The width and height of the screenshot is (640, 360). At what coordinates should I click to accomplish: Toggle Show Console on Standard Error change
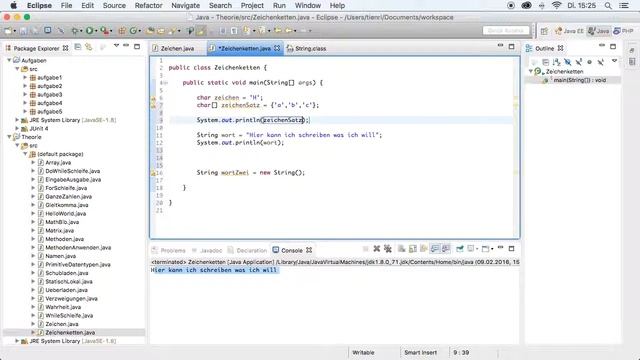(446, 249)
